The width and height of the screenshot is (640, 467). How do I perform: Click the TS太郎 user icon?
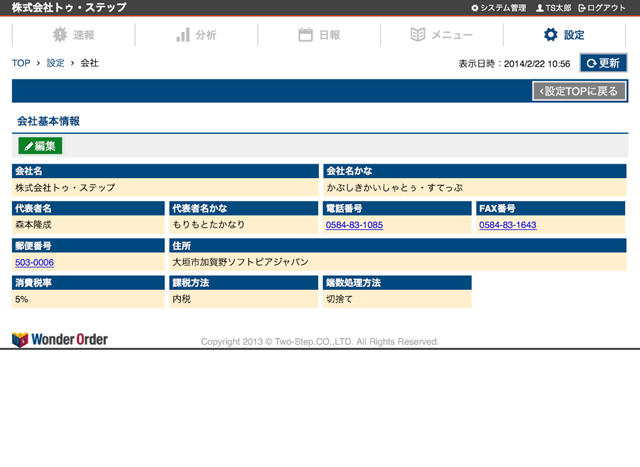point(540,8)
